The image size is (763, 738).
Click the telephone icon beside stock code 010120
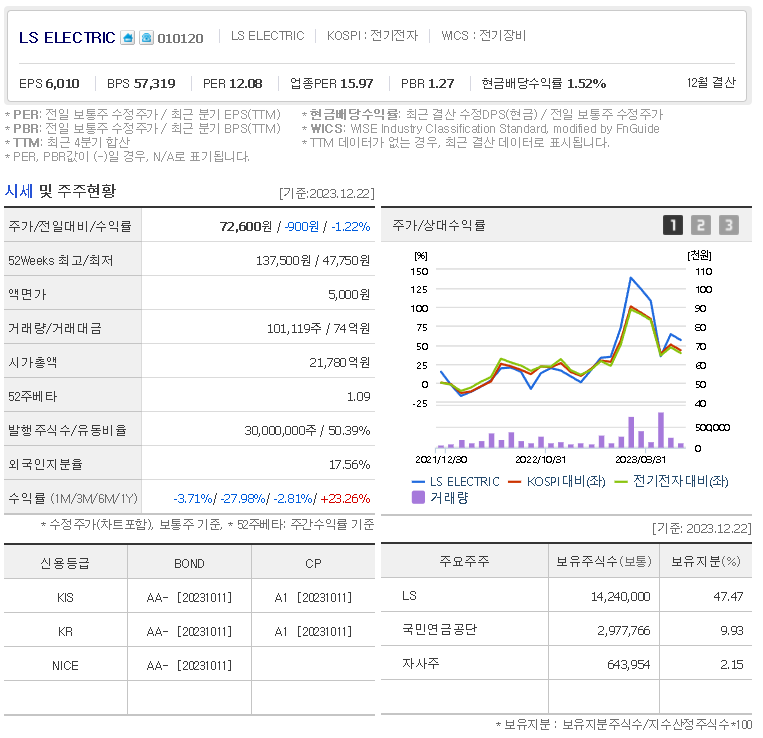coord(146,37)
